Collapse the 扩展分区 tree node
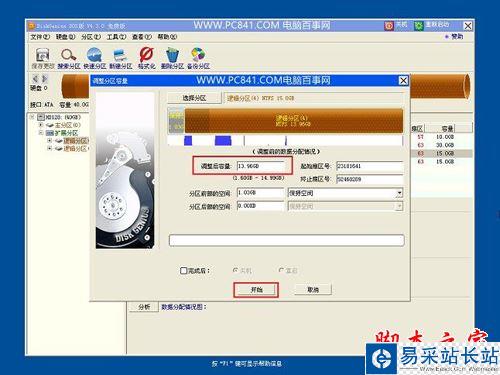Screen dimensions: 500x375 coord(41,133)
